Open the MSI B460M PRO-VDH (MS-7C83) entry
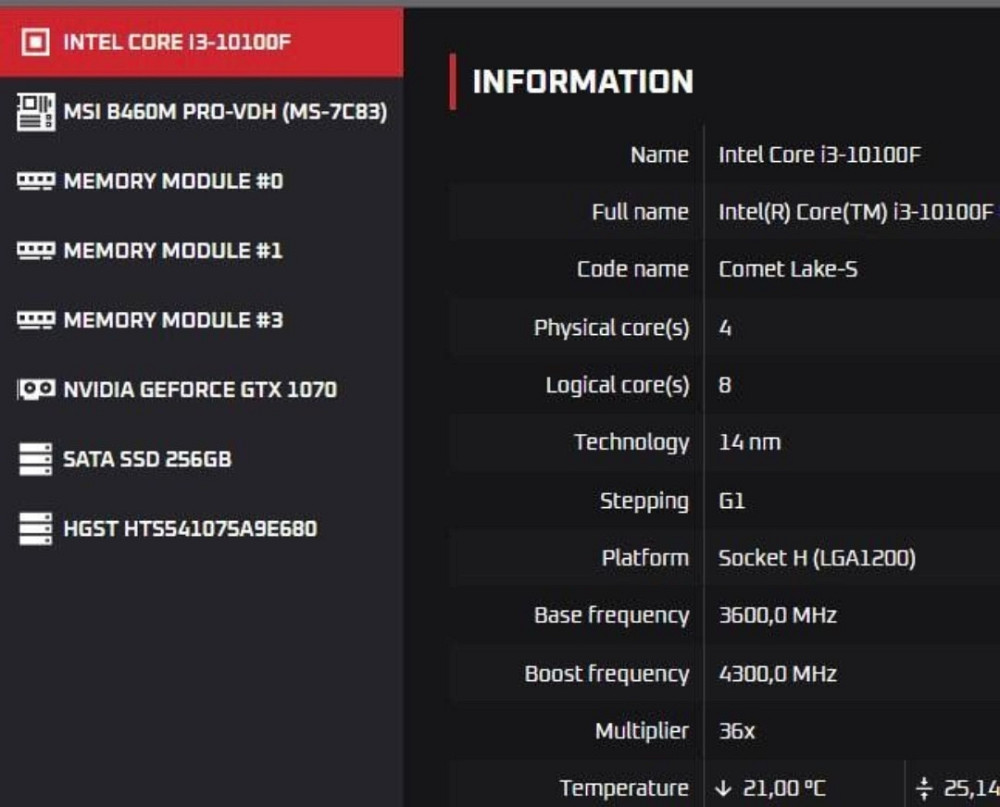This screenshot has height=807, width=1000. tap(225, 112)
